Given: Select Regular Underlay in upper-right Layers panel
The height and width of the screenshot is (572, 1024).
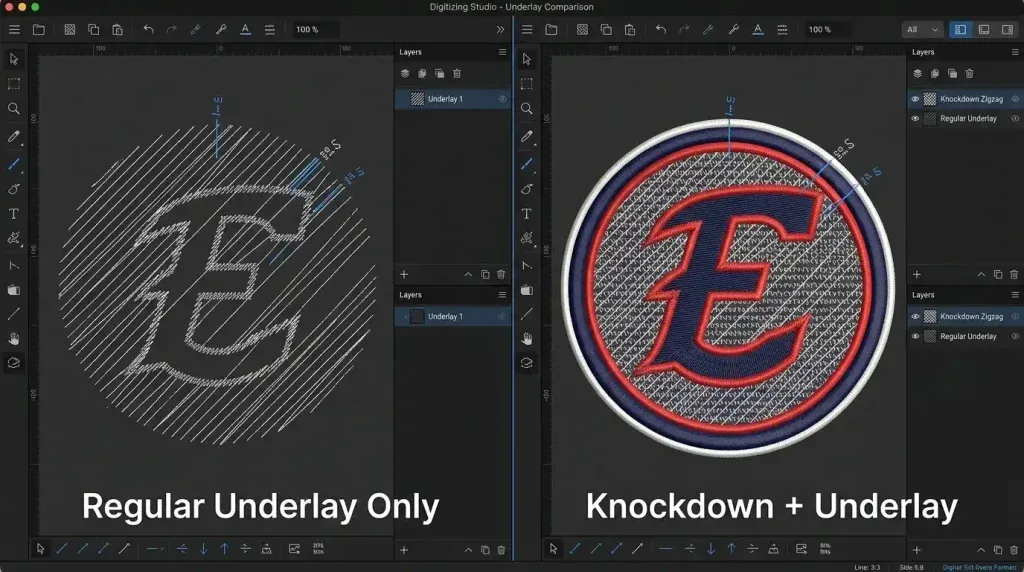Looking at the screenshot, I should (x=965, y=119).
